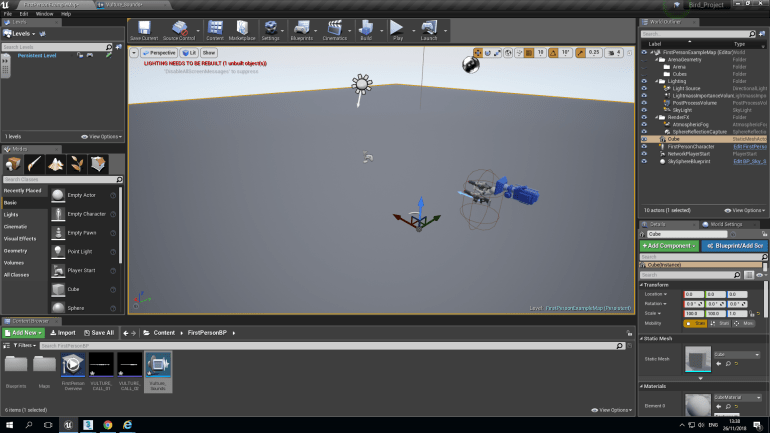This screenshot has width=770, height=433.
Task: Click the viewport Show button
Action: 209,53
